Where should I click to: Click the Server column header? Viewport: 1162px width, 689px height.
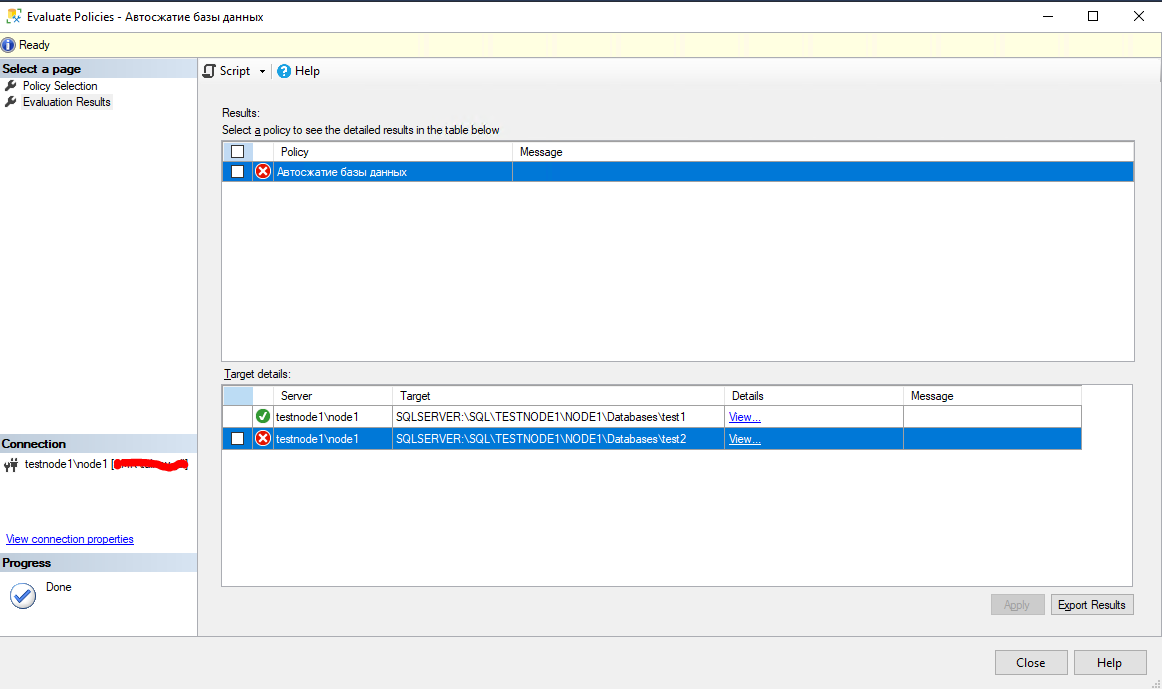point(333,396)
